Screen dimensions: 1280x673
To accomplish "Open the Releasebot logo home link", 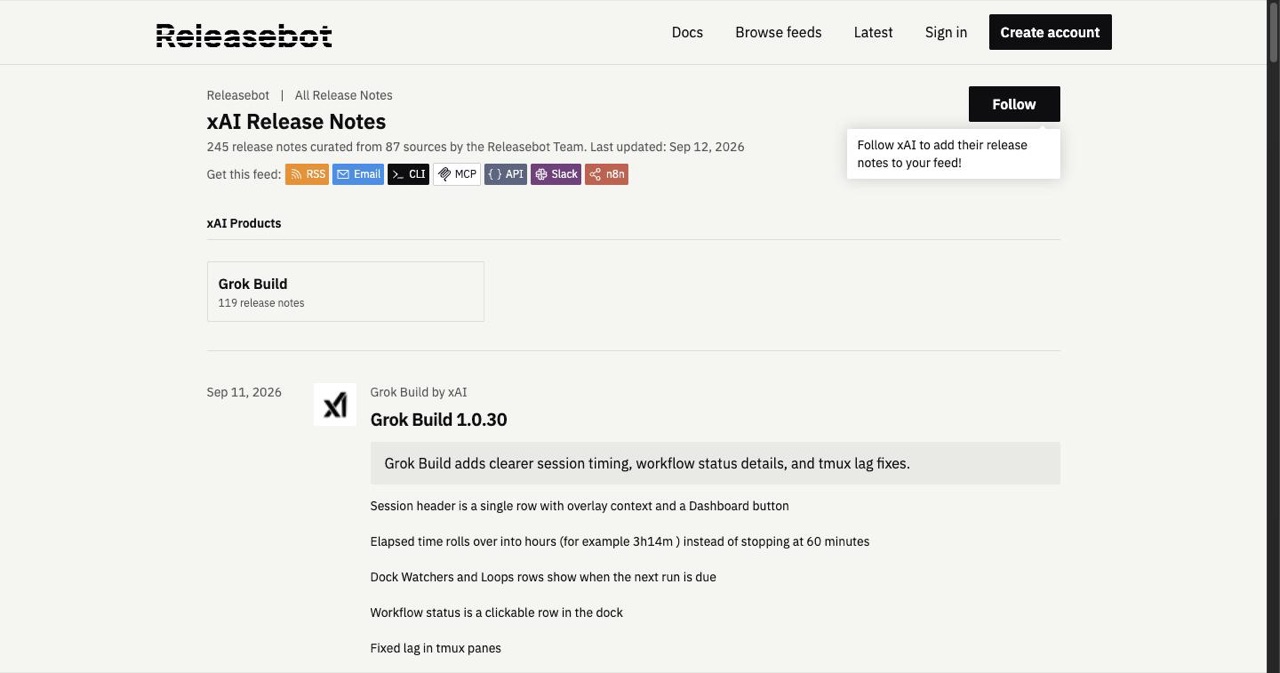I will 244,35.
